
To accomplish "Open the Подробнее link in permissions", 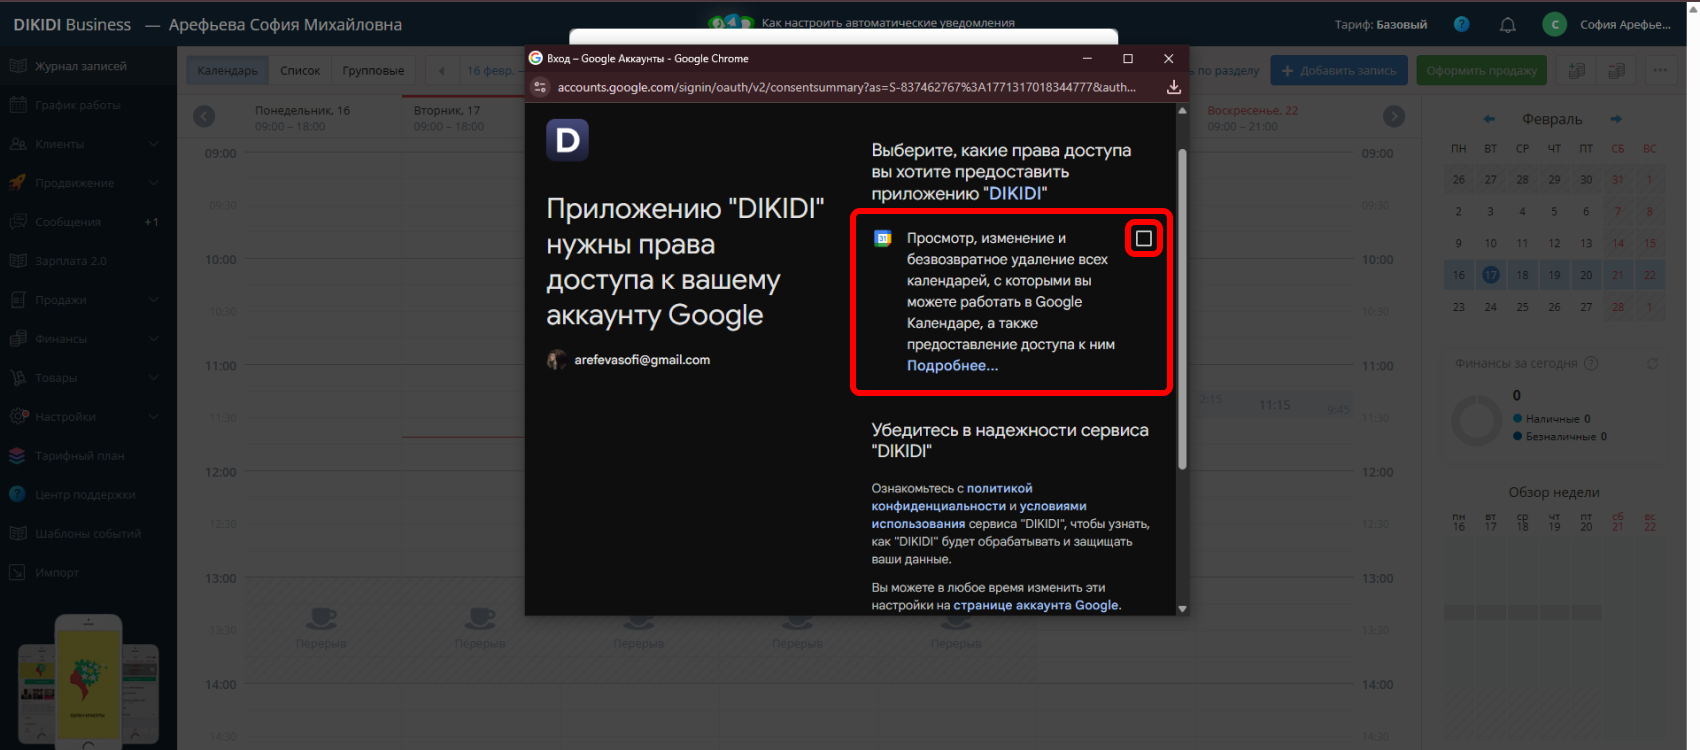I will [952, 366].
